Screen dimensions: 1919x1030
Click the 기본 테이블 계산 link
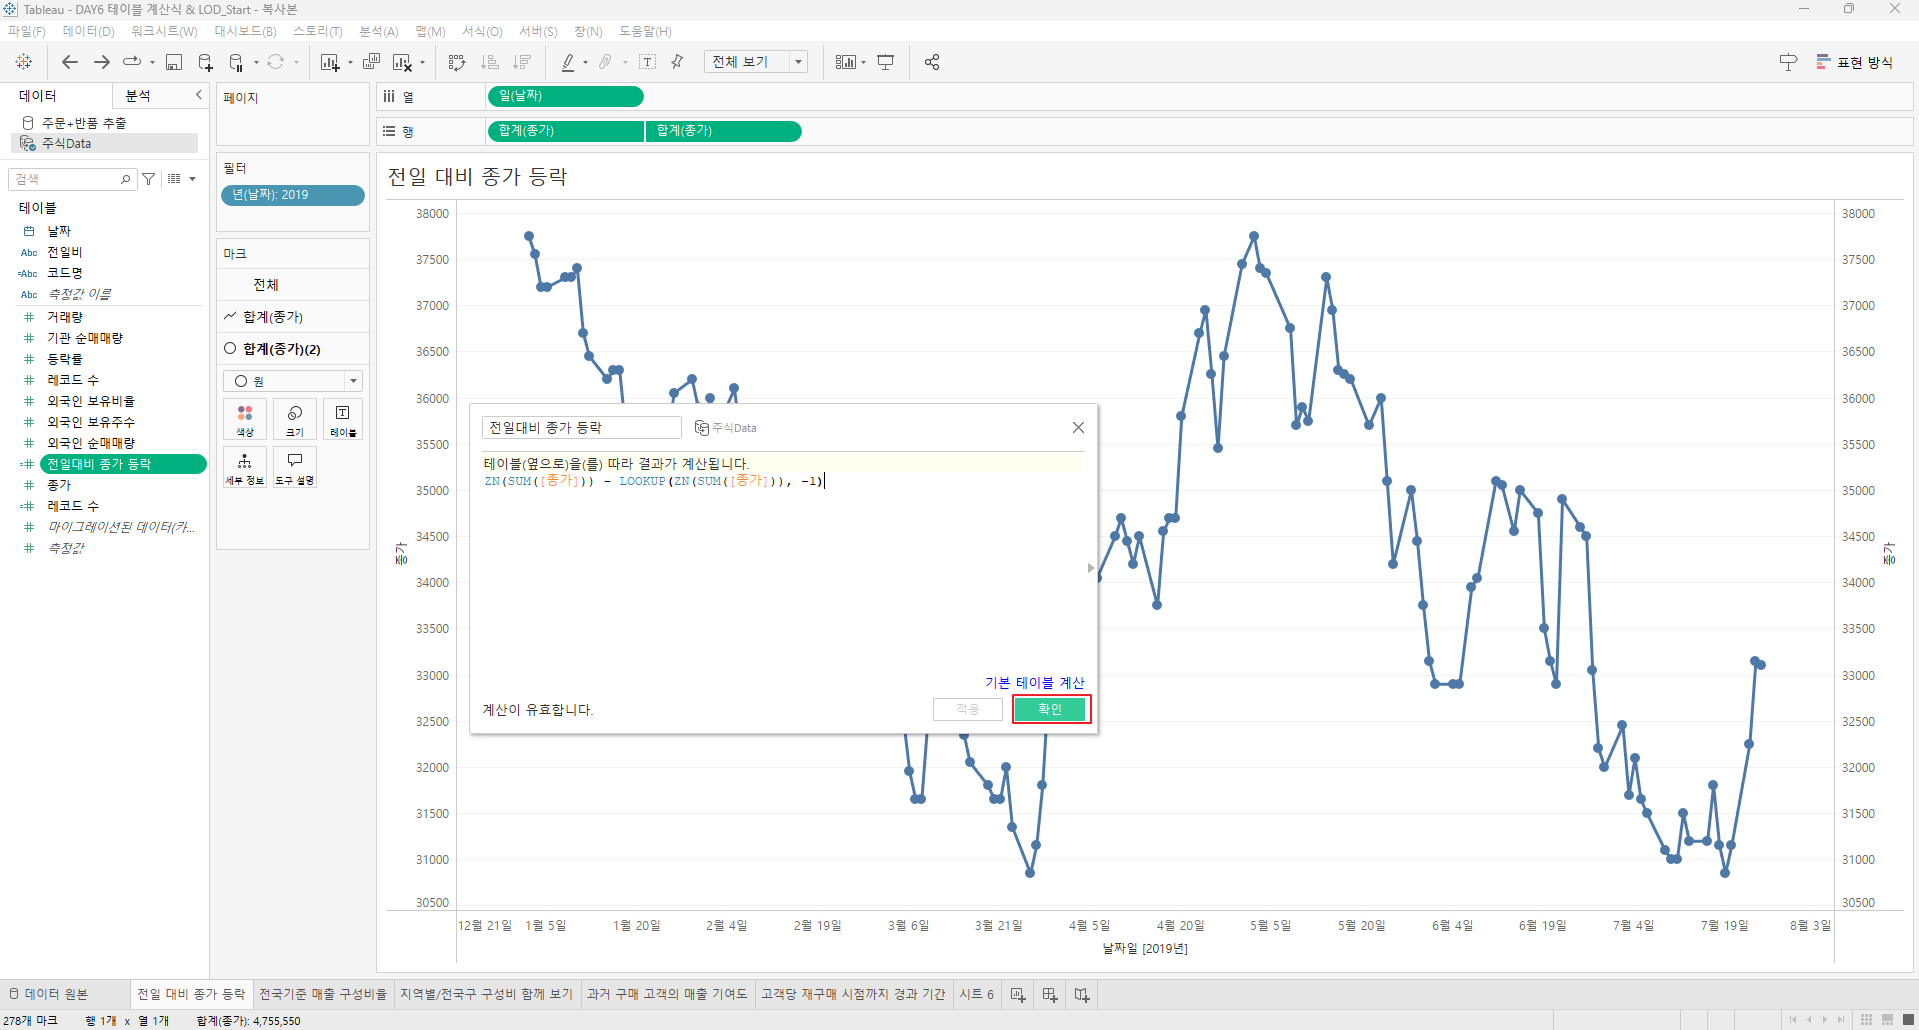coord(1035,683)
